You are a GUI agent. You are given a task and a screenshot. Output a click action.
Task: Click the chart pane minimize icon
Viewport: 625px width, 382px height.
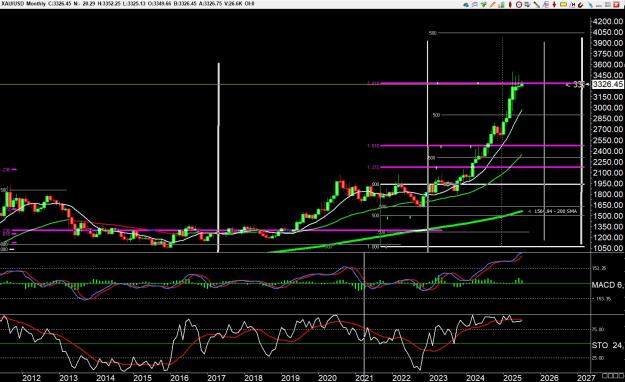[x=599, y=5]
